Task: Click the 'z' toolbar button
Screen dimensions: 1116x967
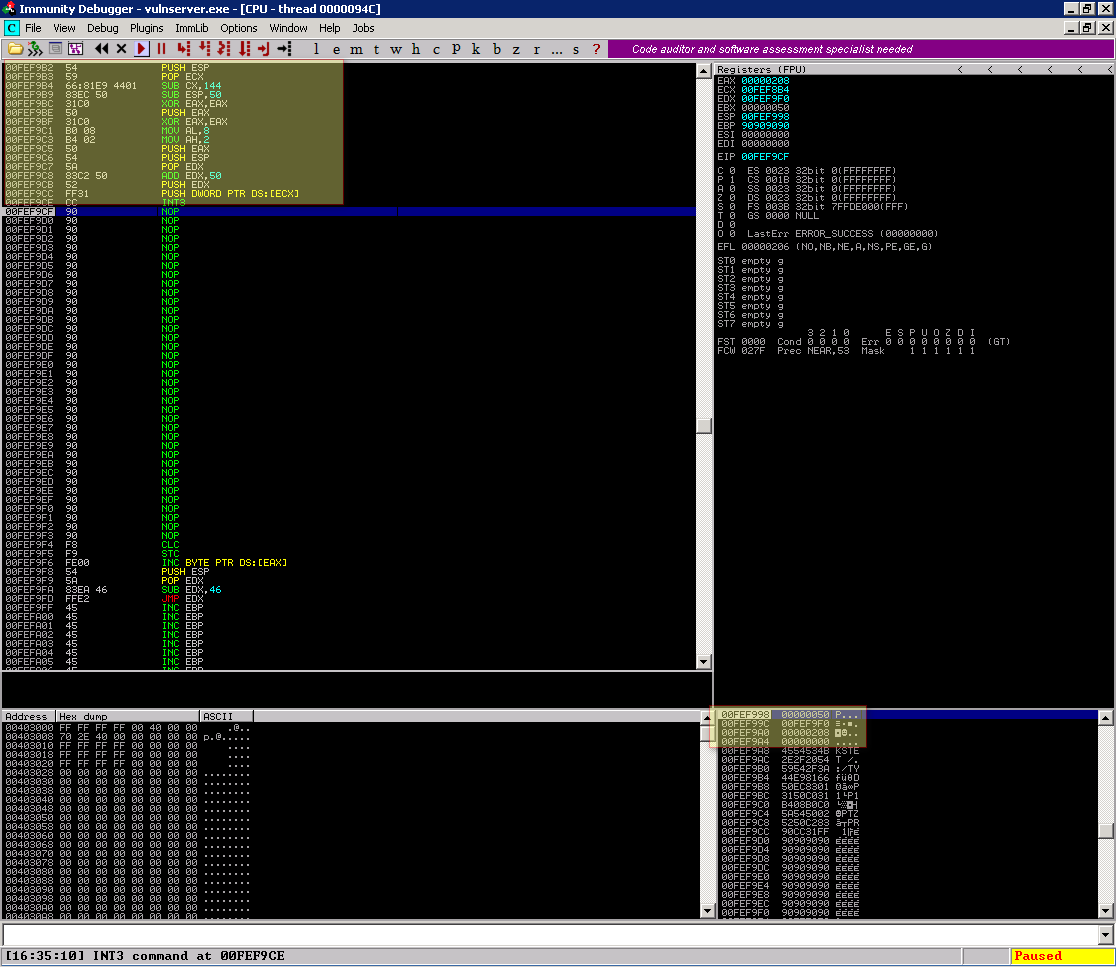Action: point(516,49)
